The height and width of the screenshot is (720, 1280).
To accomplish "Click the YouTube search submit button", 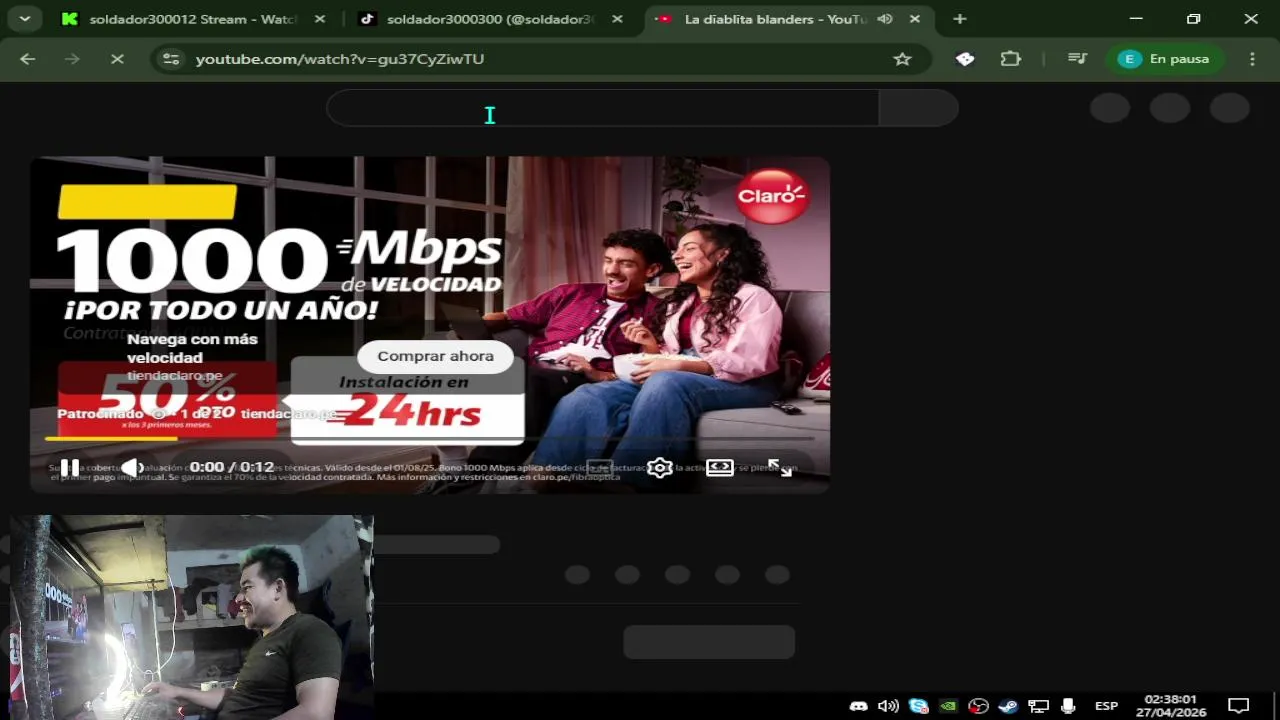I will pyautogui.click(x=918, y=108).
